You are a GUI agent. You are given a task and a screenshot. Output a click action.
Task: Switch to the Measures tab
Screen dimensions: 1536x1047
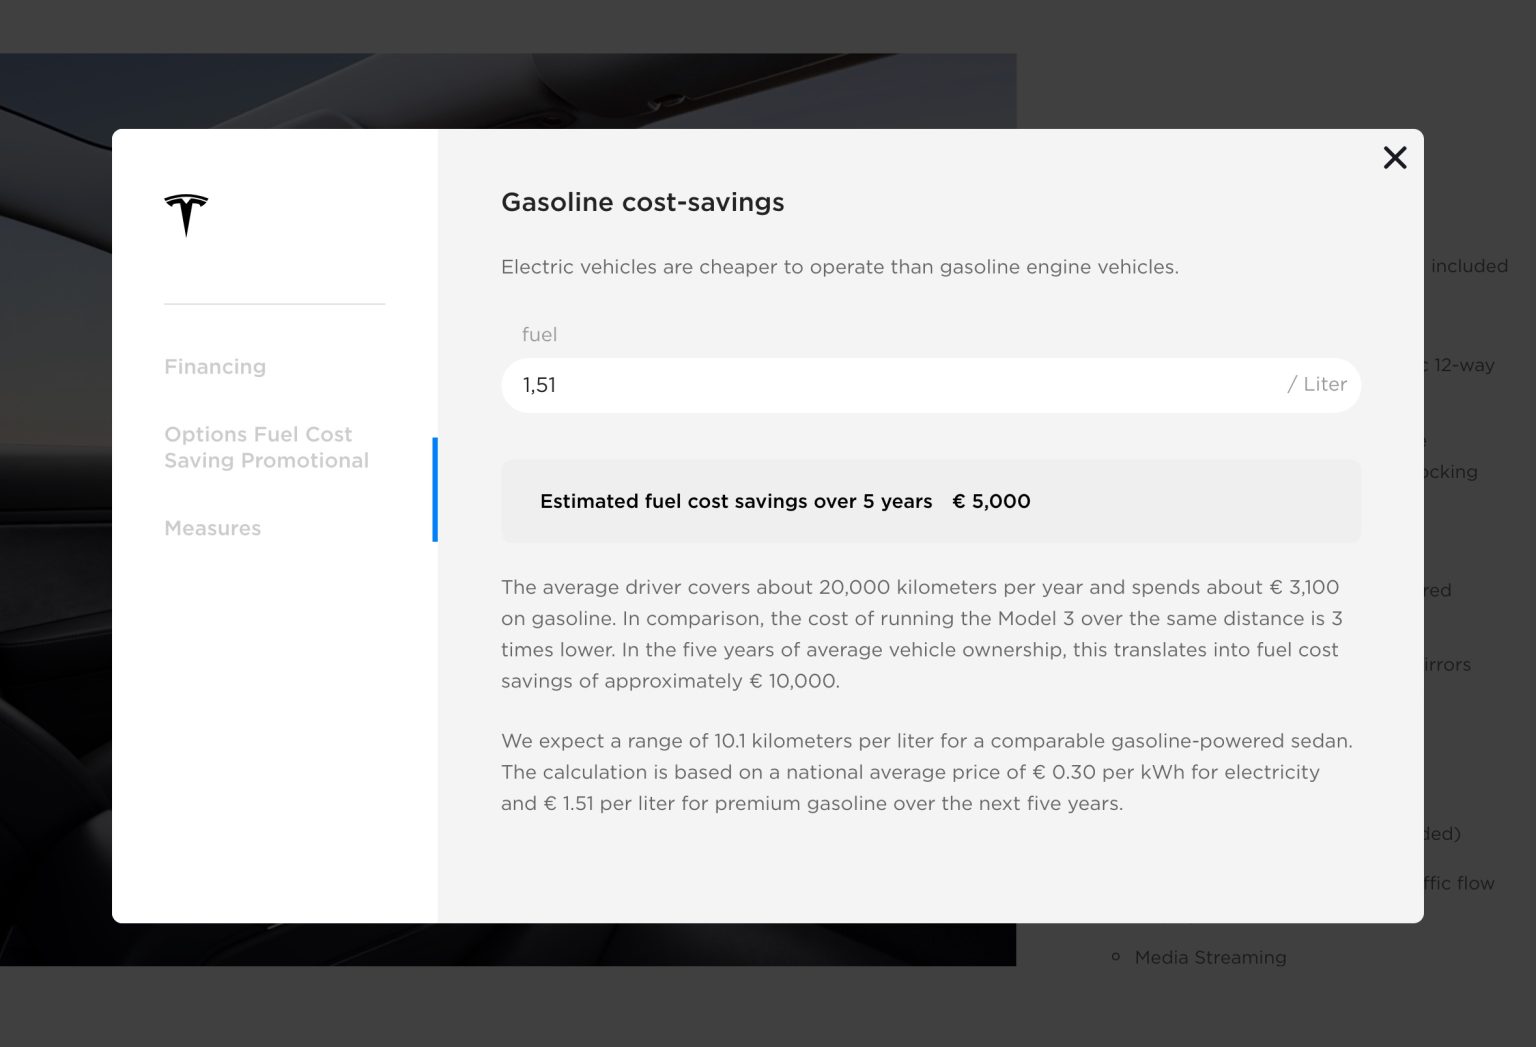[212, 528]
